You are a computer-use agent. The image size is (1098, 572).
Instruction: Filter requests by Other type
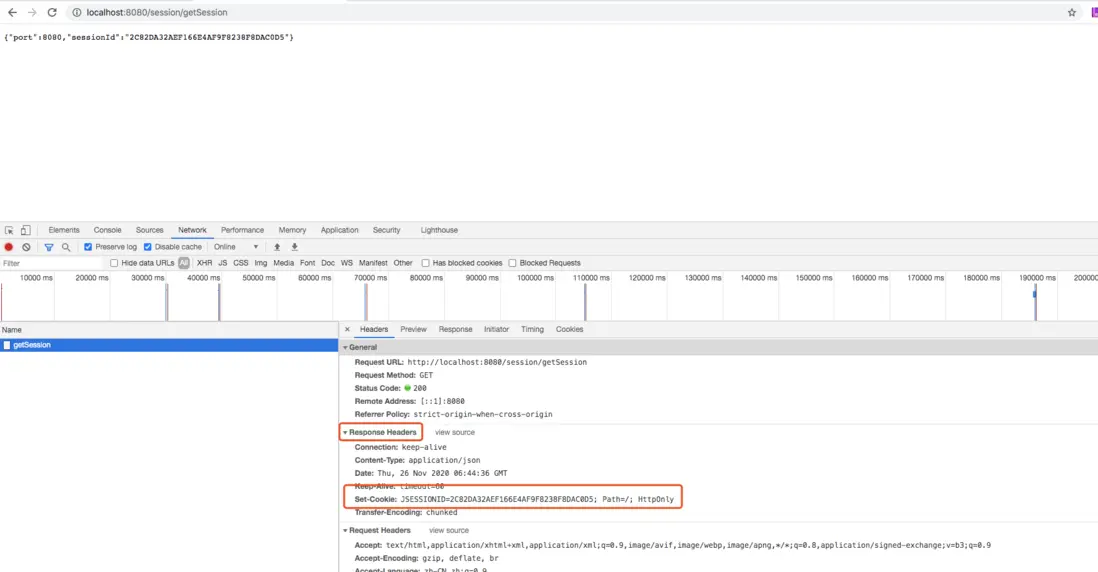pyautogui.click(x=403, y=263)
